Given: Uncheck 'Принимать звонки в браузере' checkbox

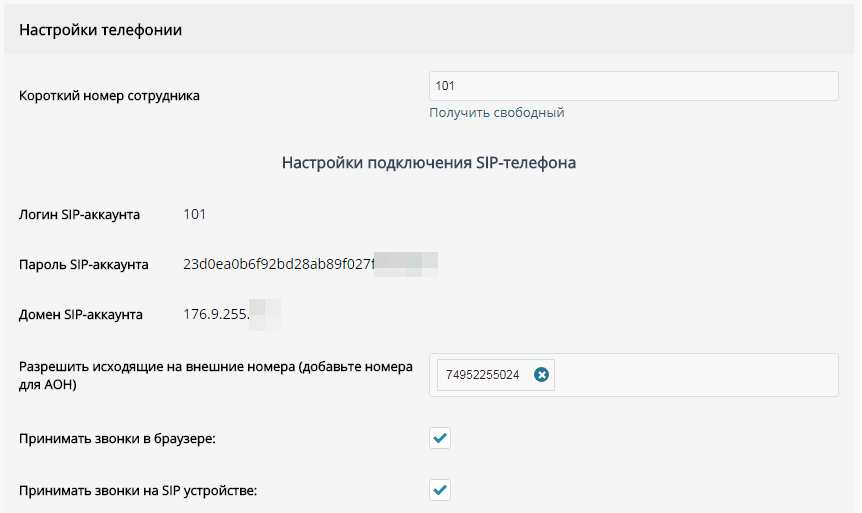Looking at the screenshot, I should tap(440, 438).
